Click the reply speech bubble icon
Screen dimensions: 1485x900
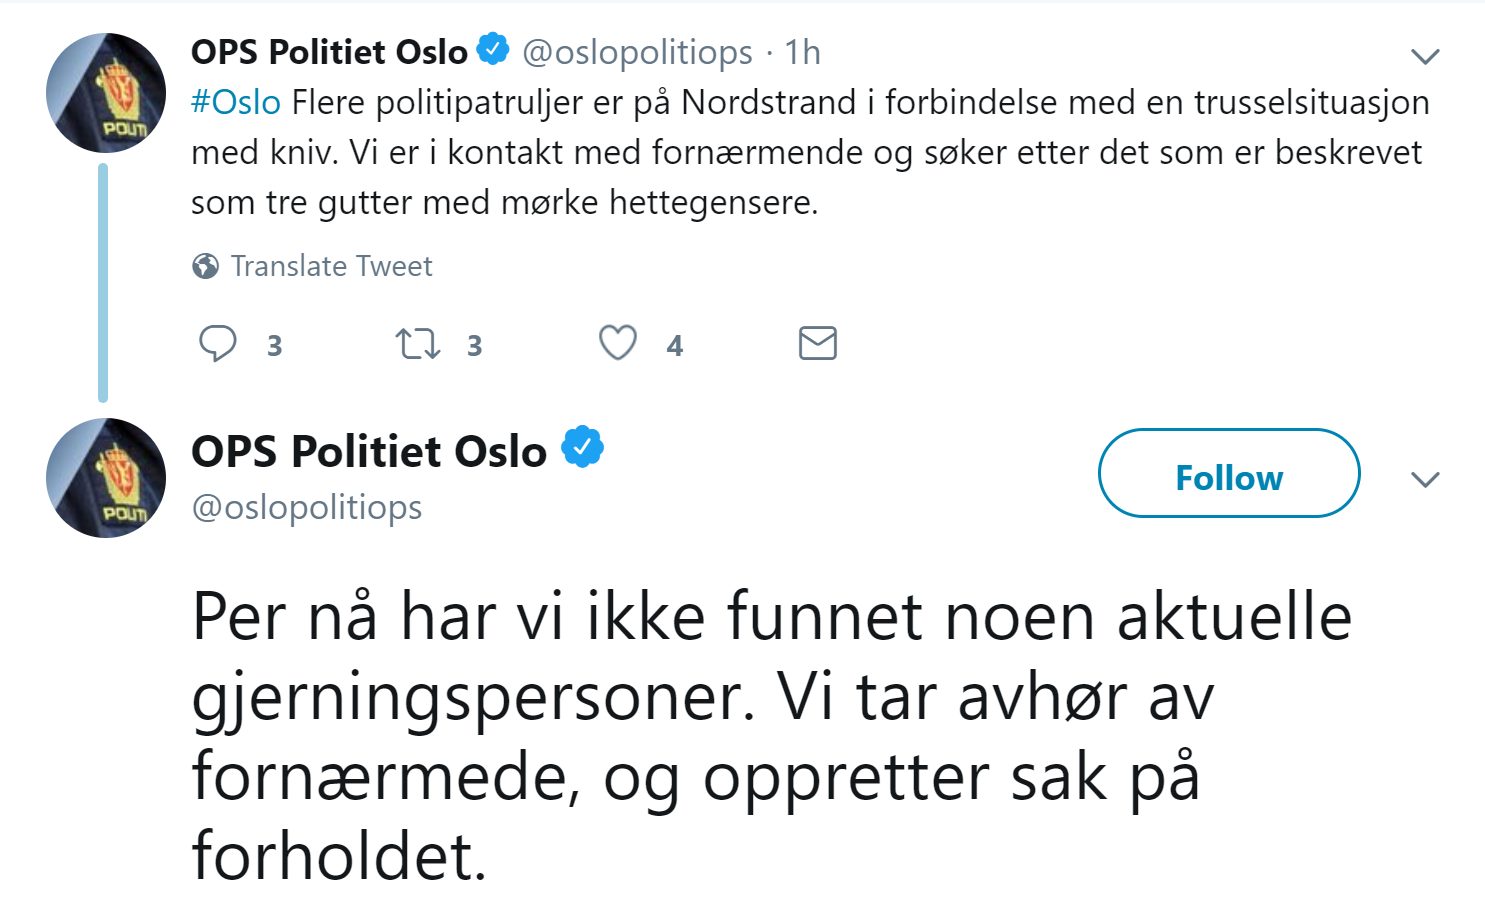[x=217, y=344]
